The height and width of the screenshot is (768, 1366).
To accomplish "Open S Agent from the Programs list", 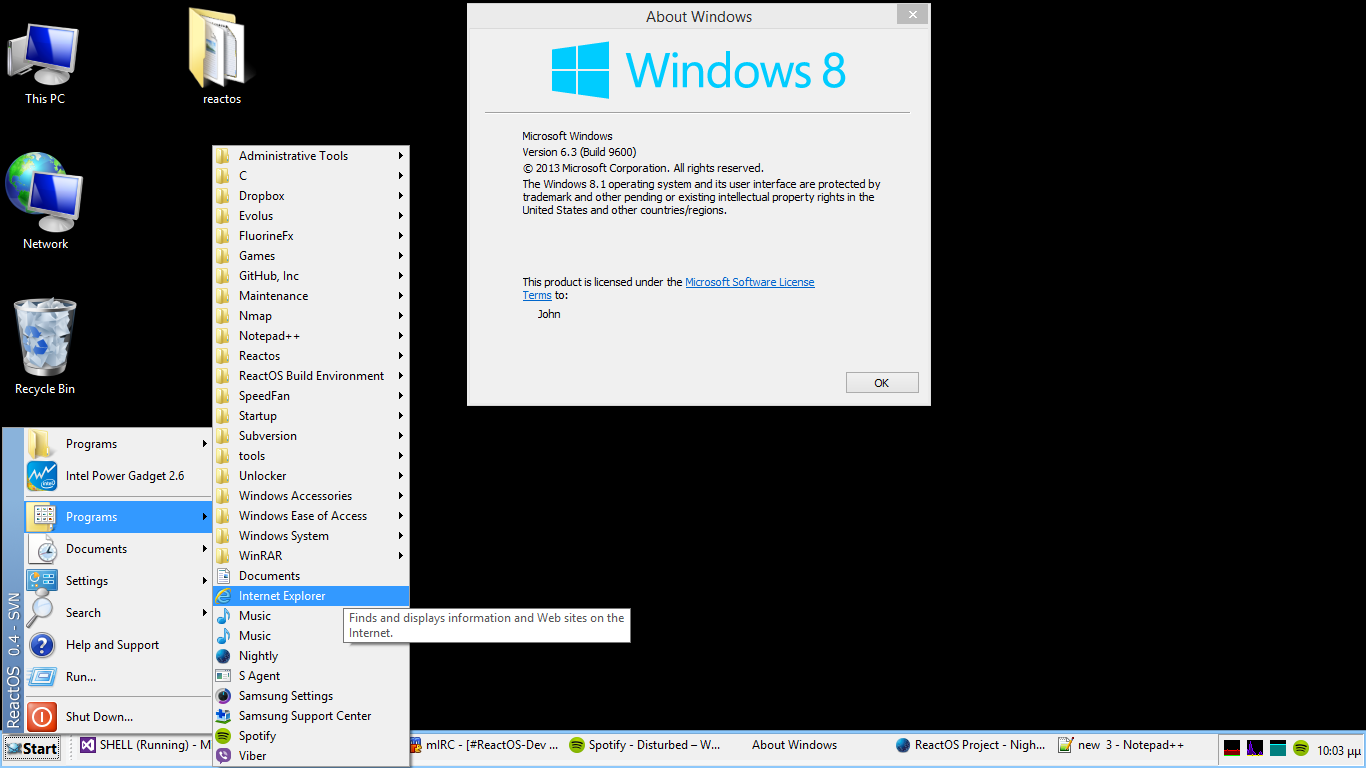I will 311,676.
